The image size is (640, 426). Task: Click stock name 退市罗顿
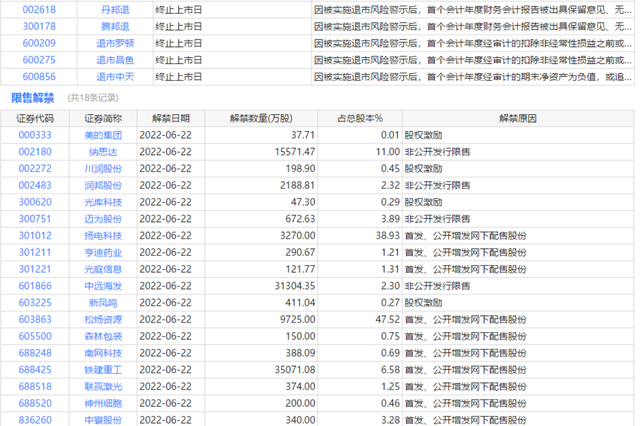[x=115, y=43]
